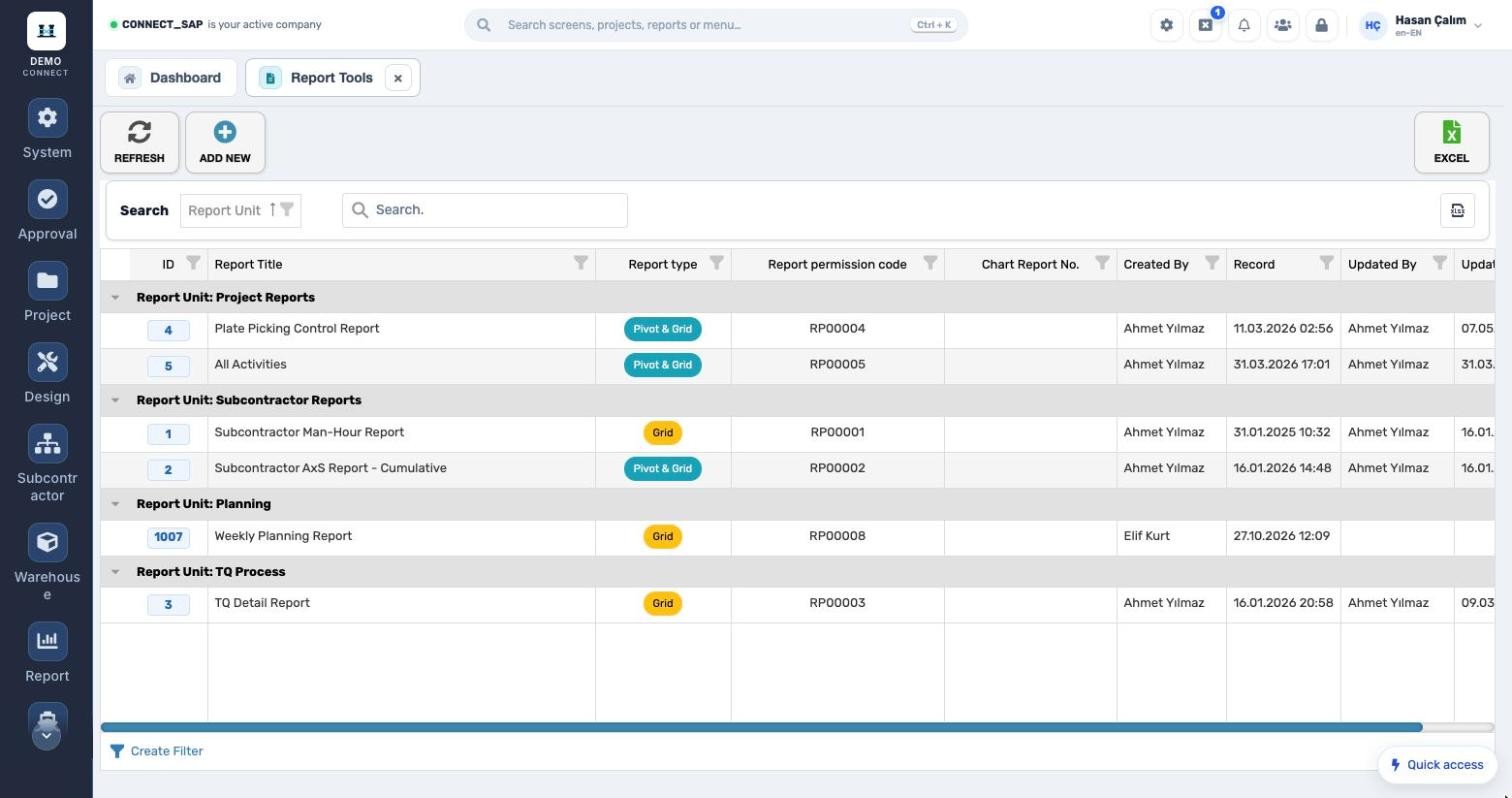The image size is (1512, 798).
Task: Filter the Report Title column
Action: [580, 263]
